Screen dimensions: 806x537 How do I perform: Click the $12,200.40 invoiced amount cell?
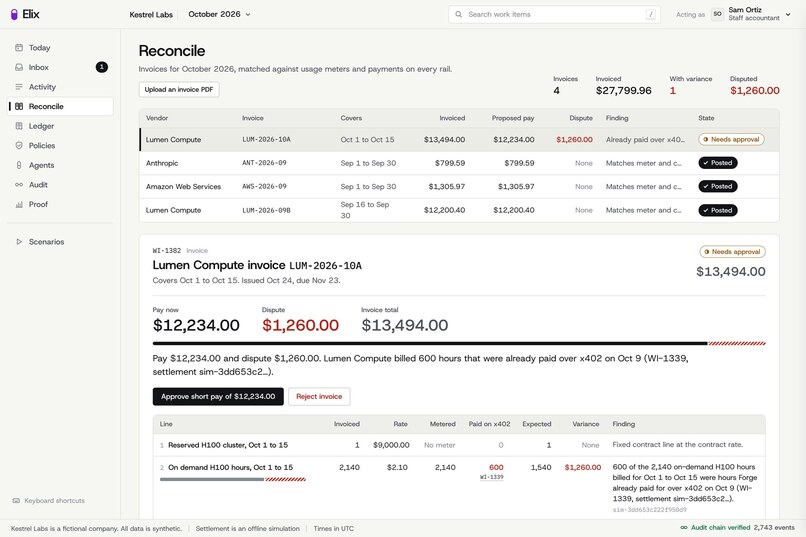444,210
